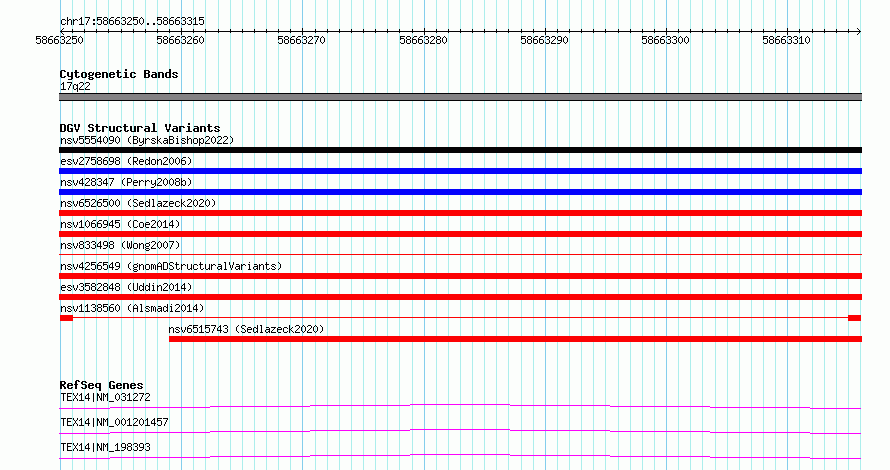
Task: Click TEX14|NM_198393 transcript label
Action: click(105, 447)
